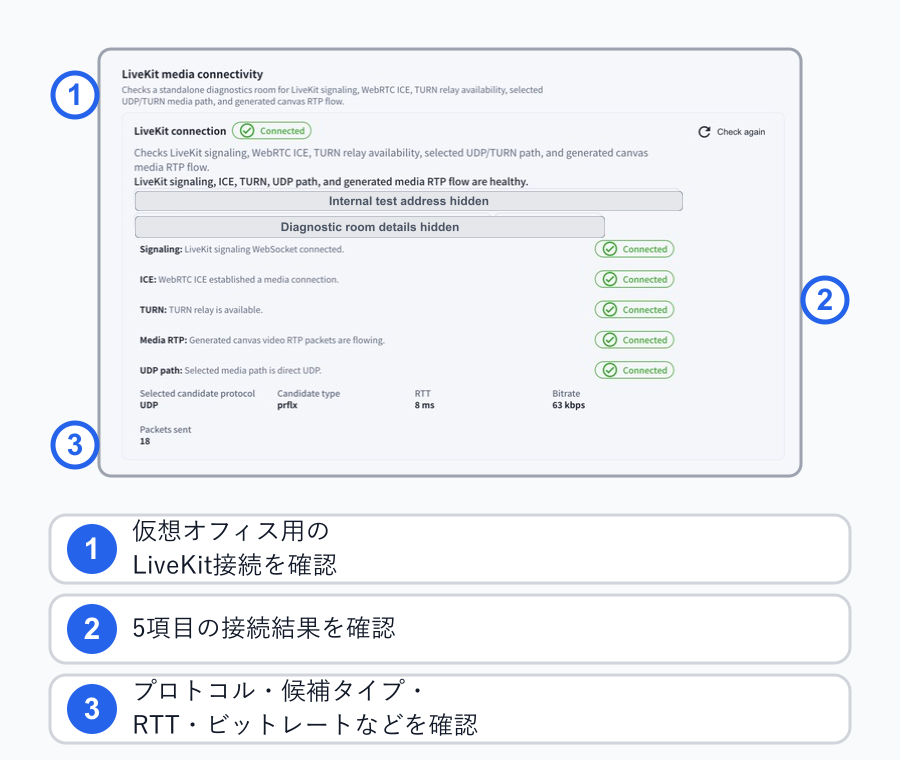Click 'ICE: WebRTC ICE established a media connection.' text
The image size is (900, 760).
[x=239, y=280]
